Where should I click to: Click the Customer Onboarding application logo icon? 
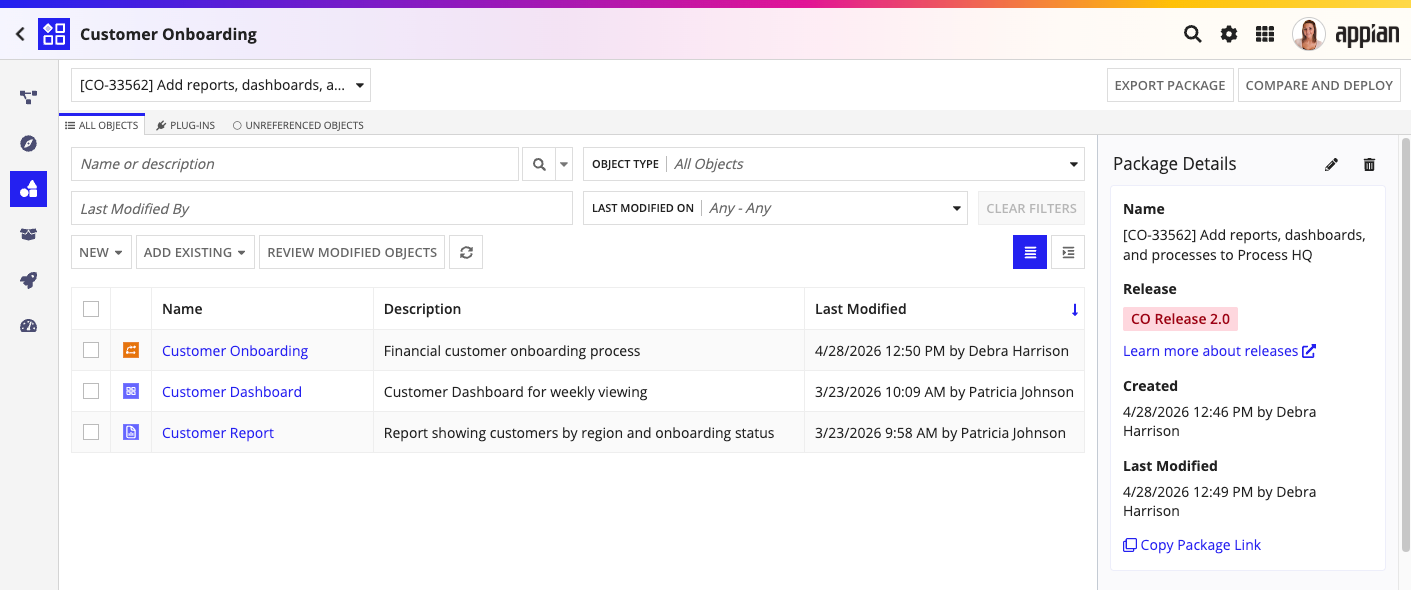point(54,34)
